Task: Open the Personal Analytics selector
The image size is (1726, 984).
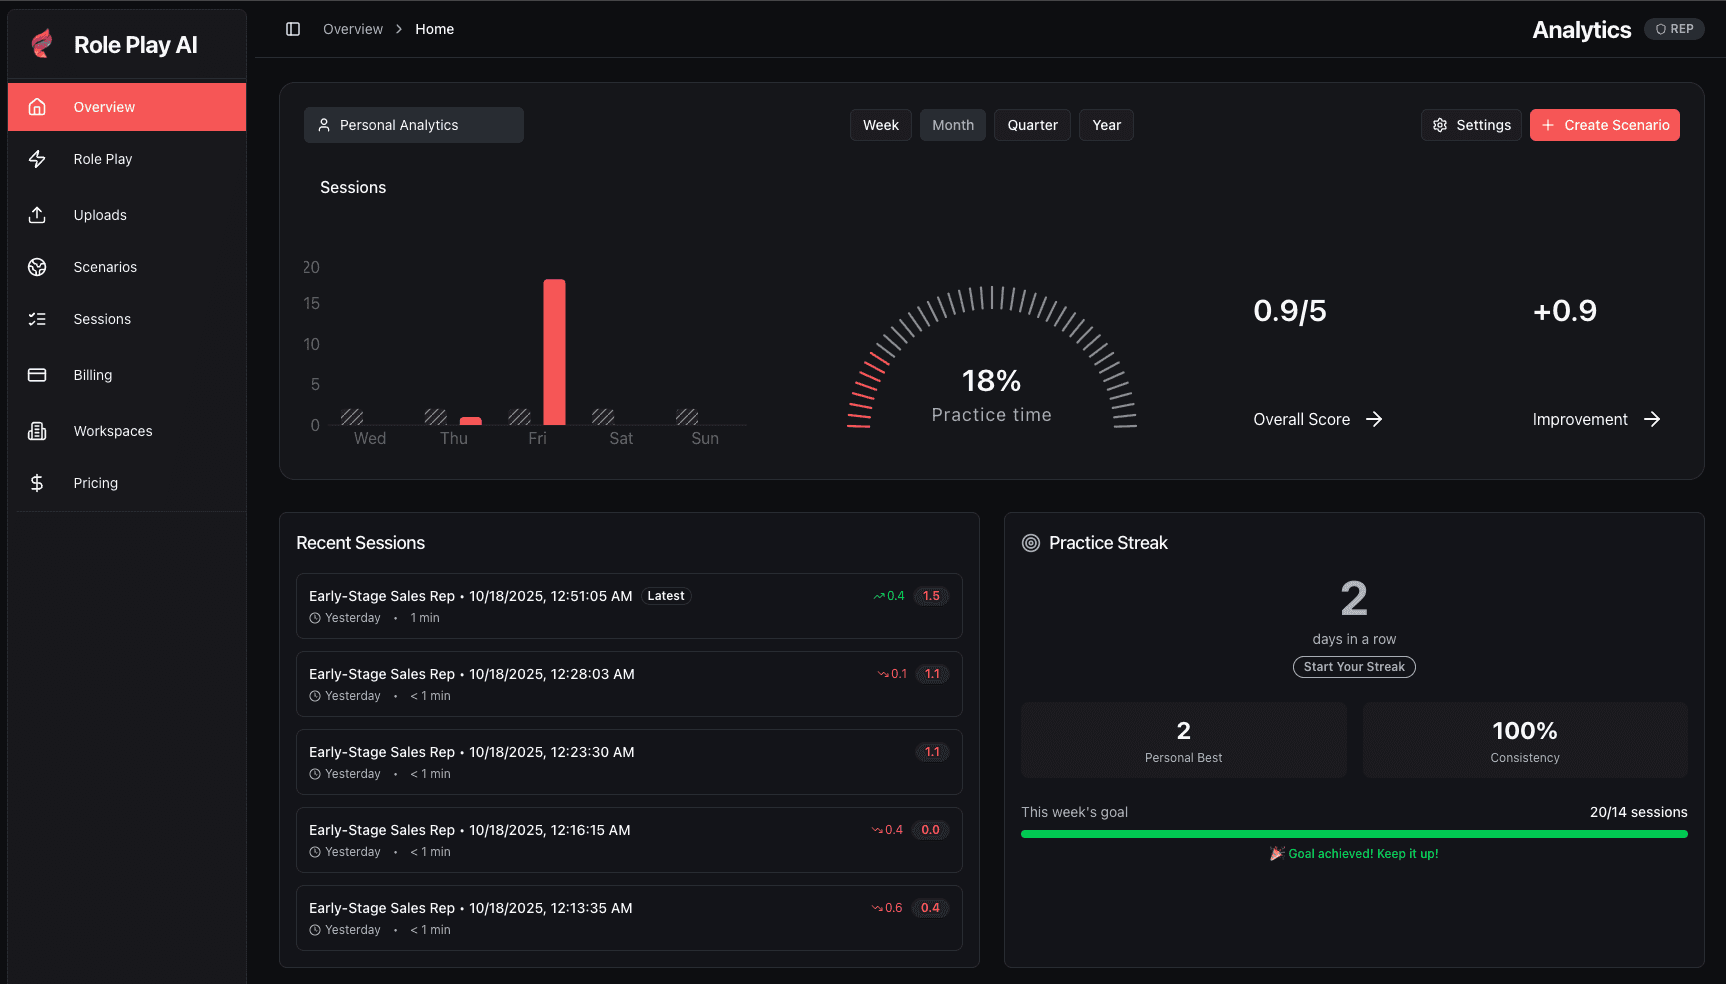Action: click(x=413, y=125)
